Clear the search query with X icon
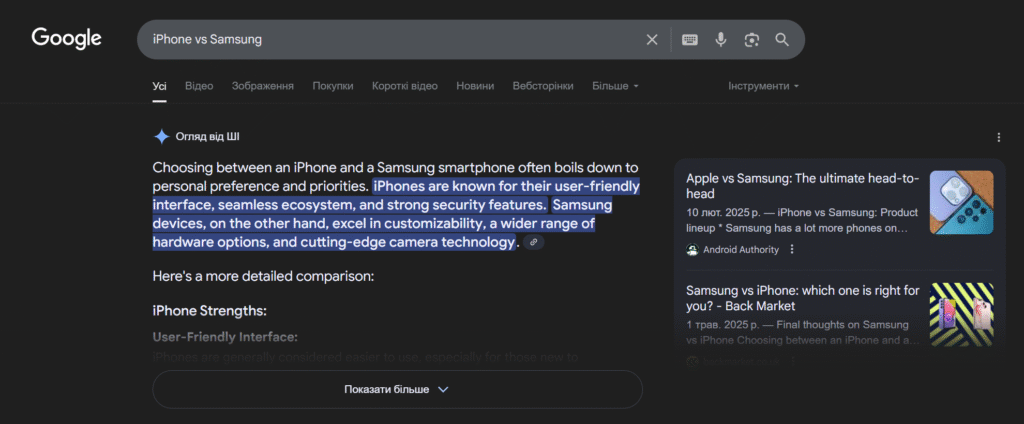Image resolution: width=1024 pixels, height=424 pixels. [x=652, y=40]
